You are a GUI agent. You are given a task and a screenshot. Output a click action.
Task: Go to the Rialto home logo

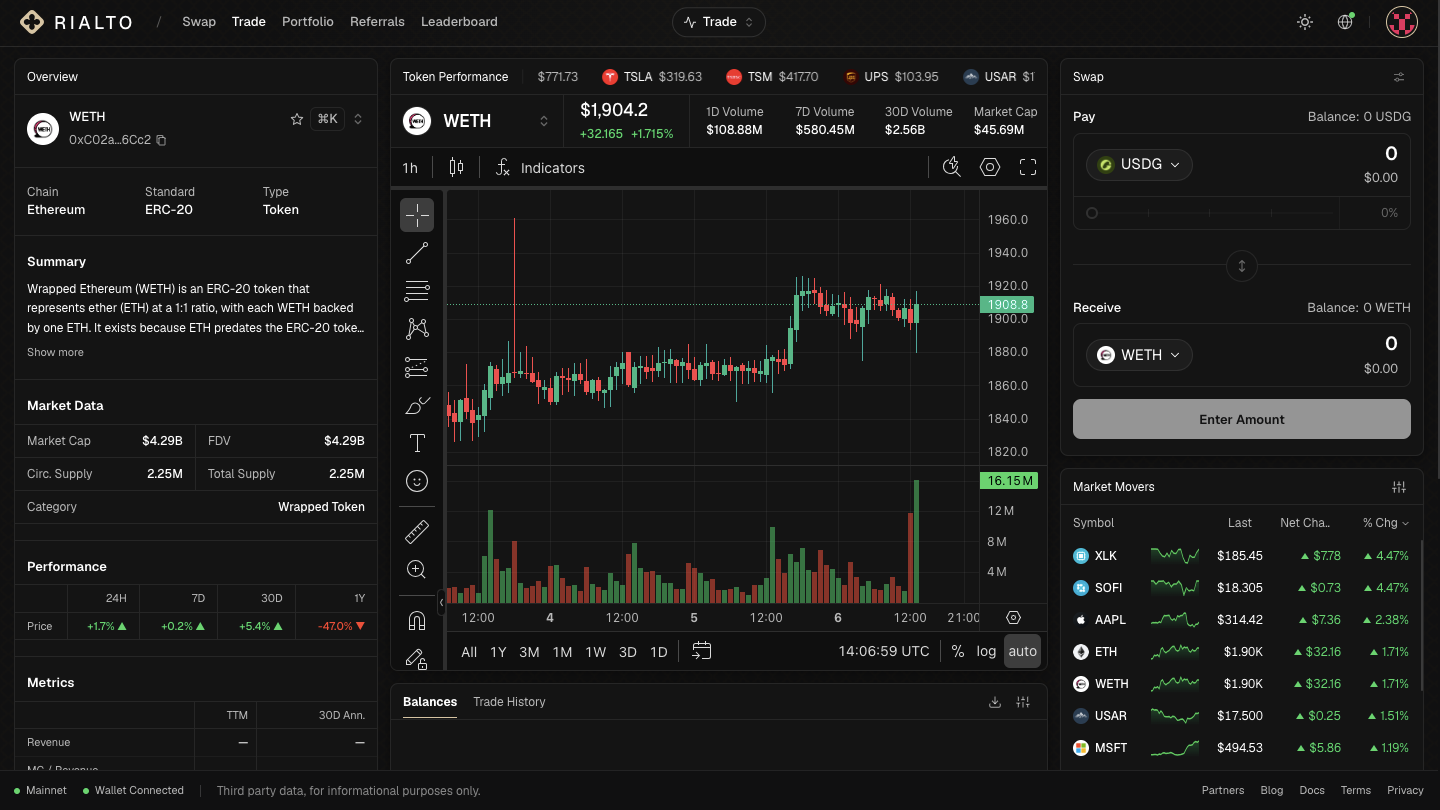point(76,22)
